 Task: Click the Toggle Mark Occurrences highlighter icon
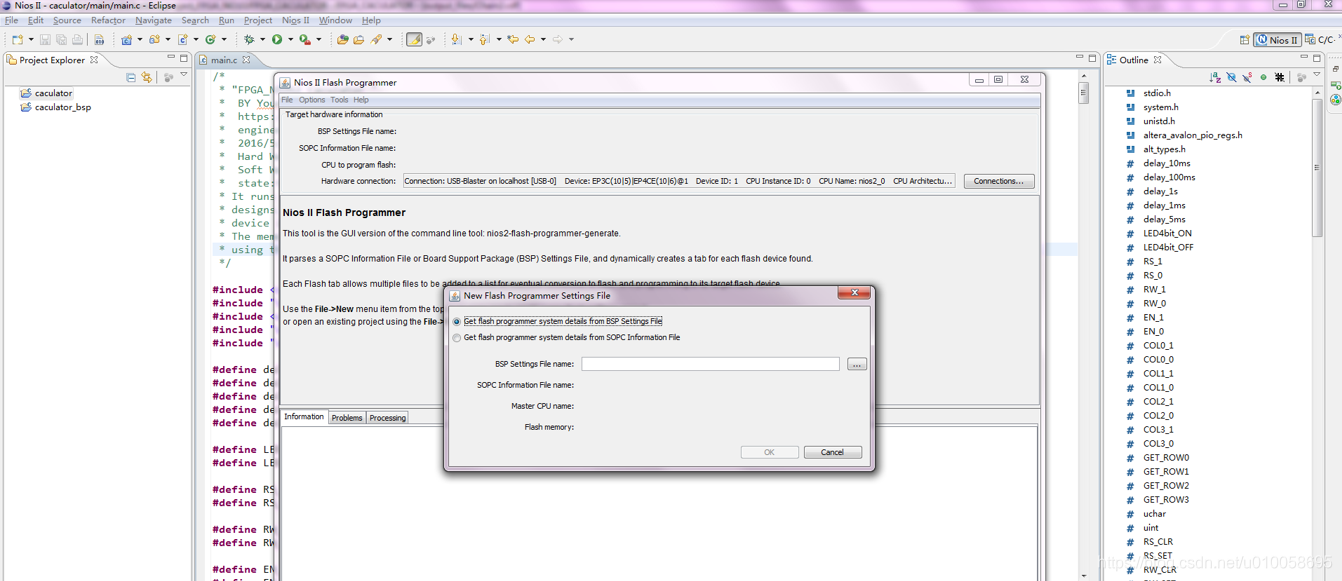[x=414, y=40]
